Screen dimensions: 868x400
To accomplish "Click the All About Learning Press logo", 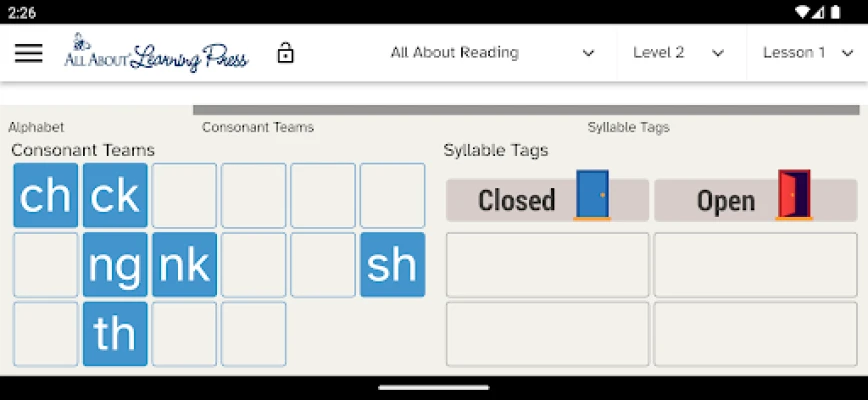I will [x=156, y=53].
